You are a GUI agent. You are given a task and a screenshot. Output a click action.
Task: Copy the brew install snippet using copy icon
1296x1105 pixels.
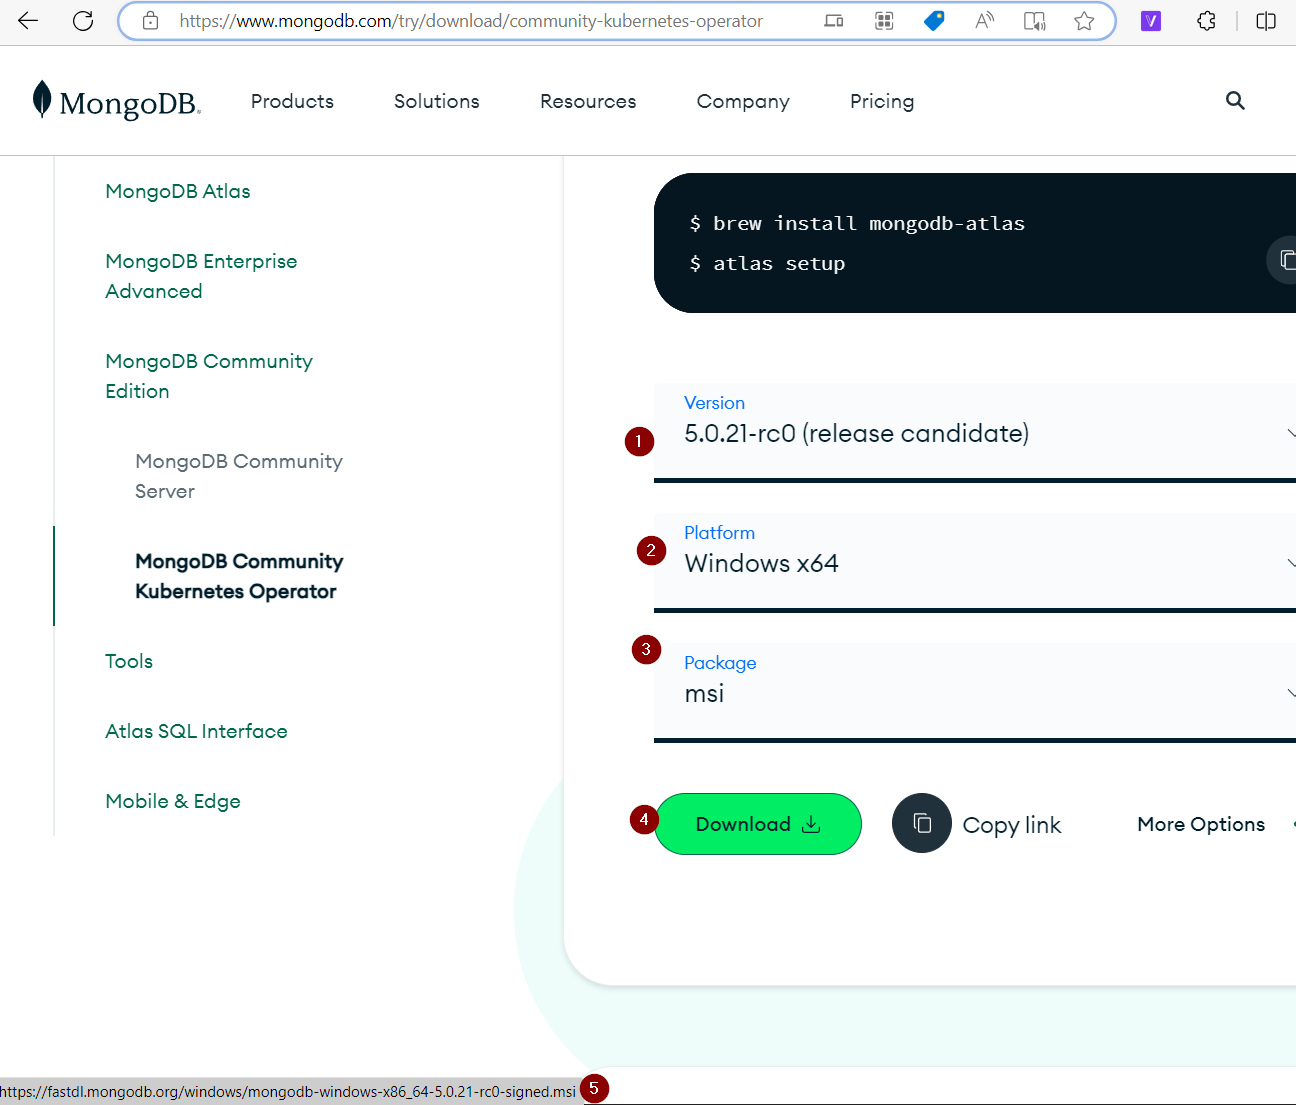pyautogui.click(x=1287, y=260)
